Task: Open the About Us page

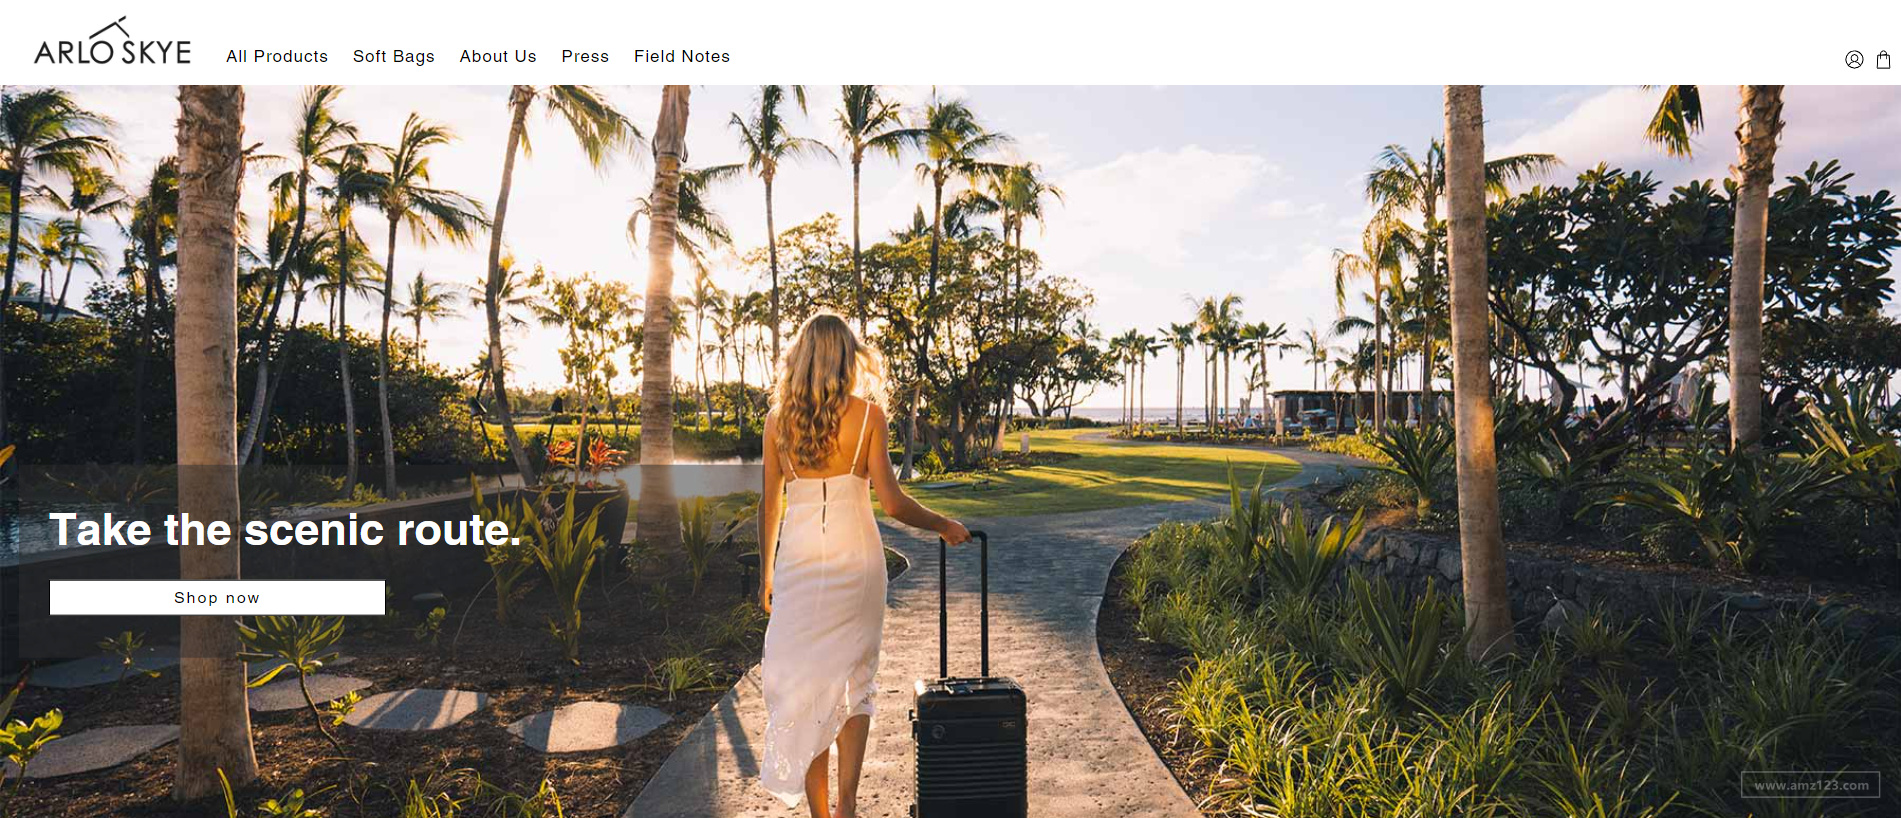Action: coord(498,56)
